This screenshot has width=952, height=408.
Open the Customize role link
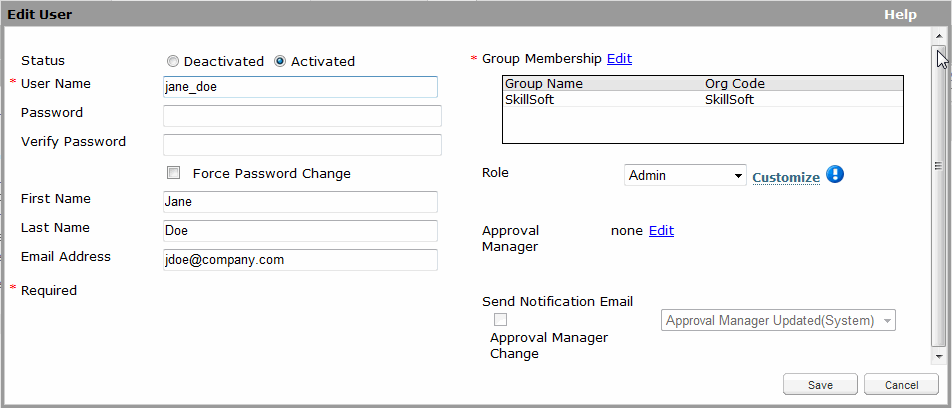786,177
